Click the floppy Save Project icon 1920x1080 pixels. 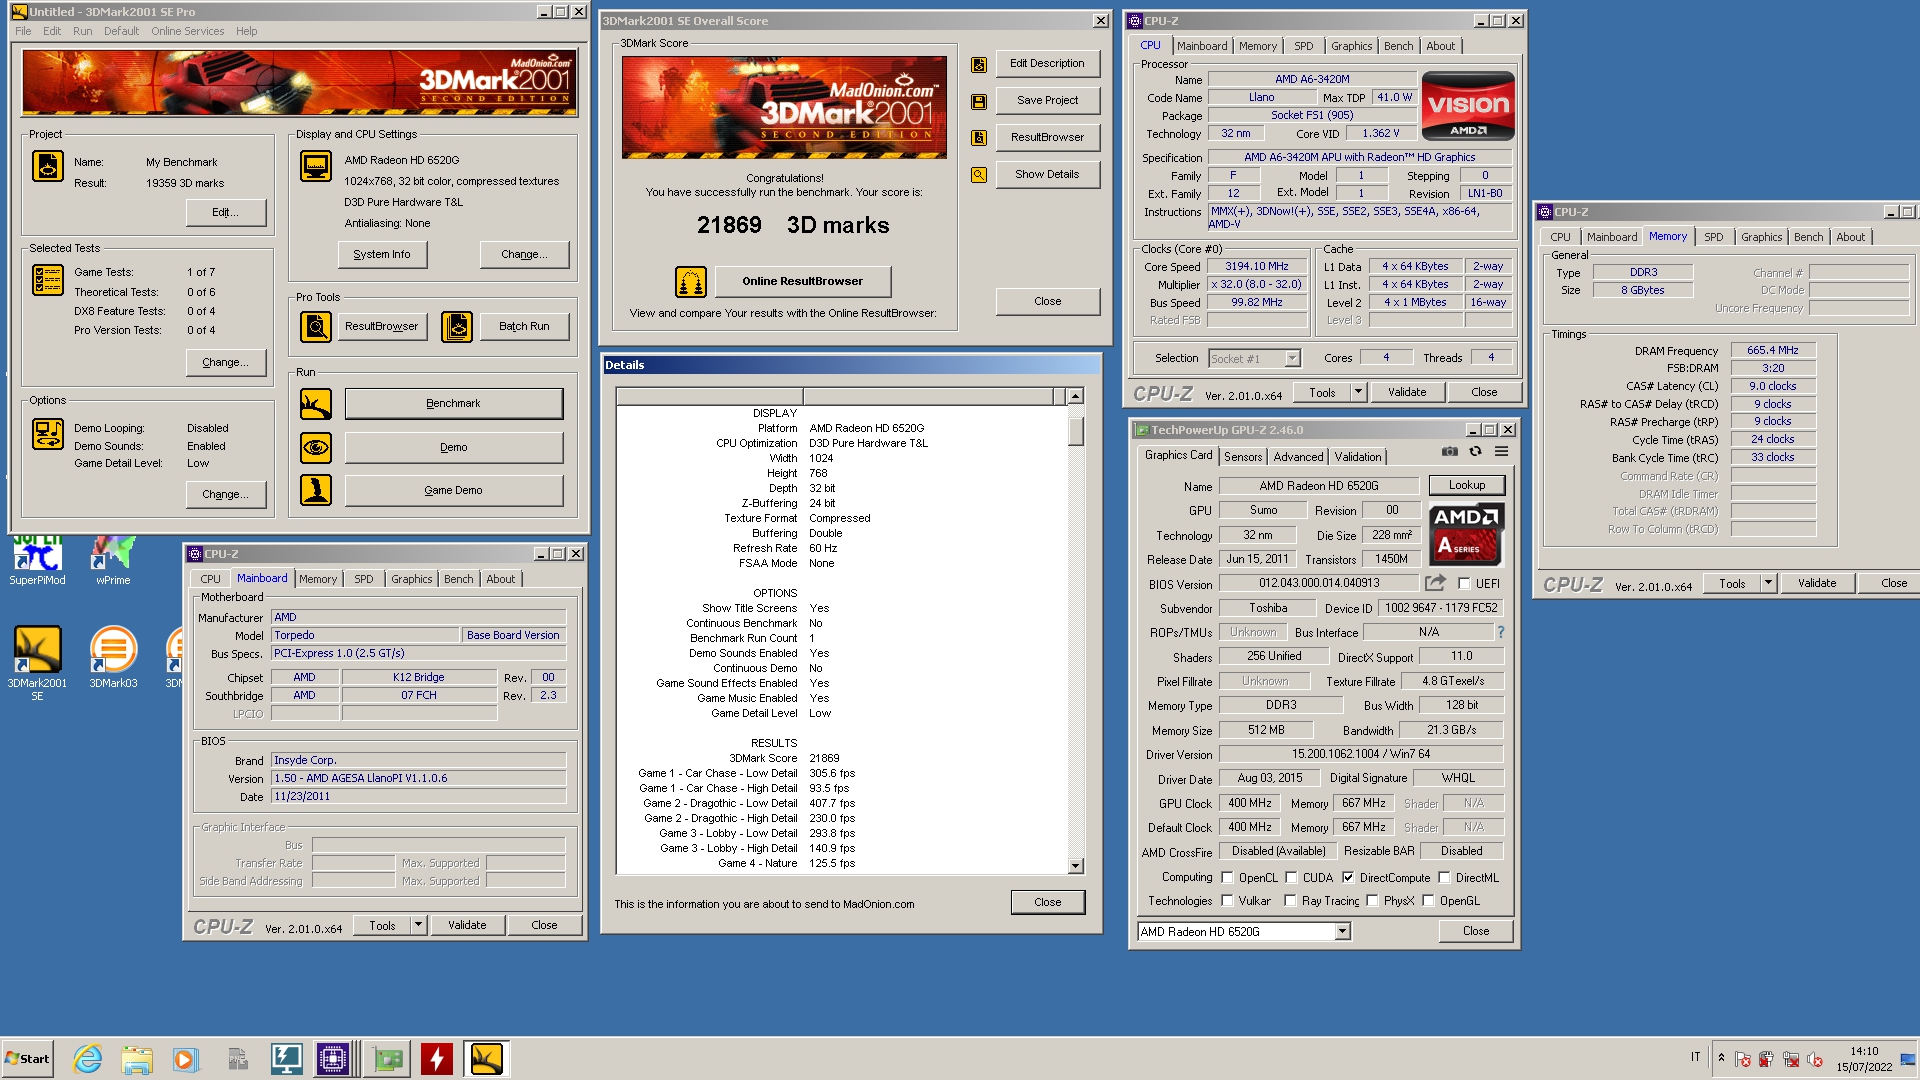pos(979,101)
